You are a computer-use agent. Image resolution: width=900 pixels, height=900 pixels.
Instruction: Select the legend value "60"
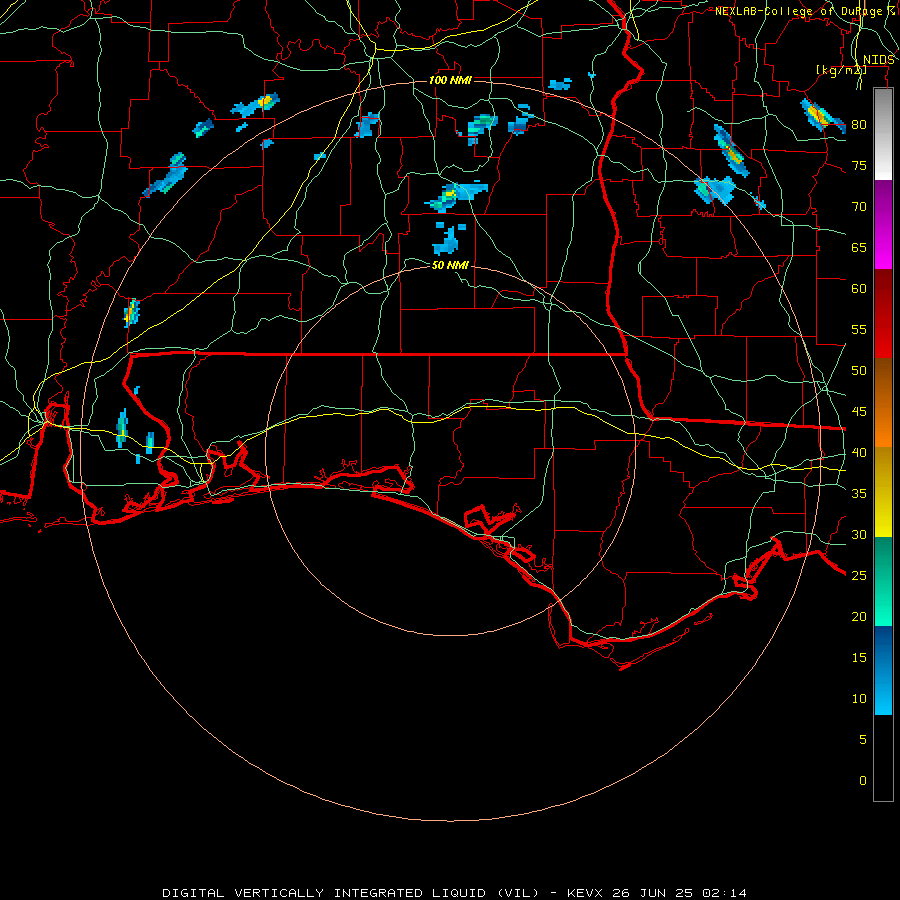click(859, 289)
